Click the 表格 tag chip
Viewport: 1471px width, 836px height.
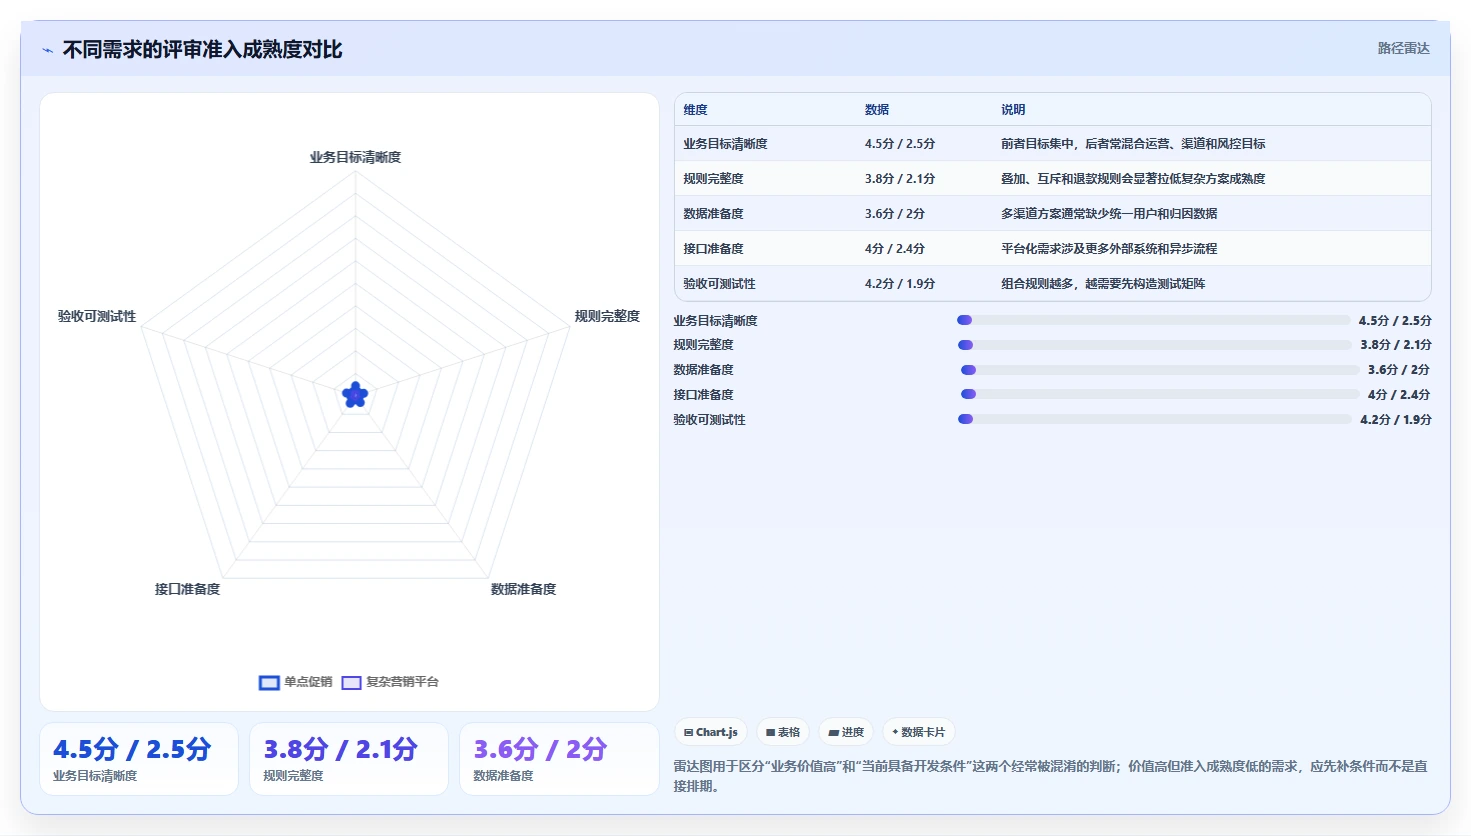783,732
